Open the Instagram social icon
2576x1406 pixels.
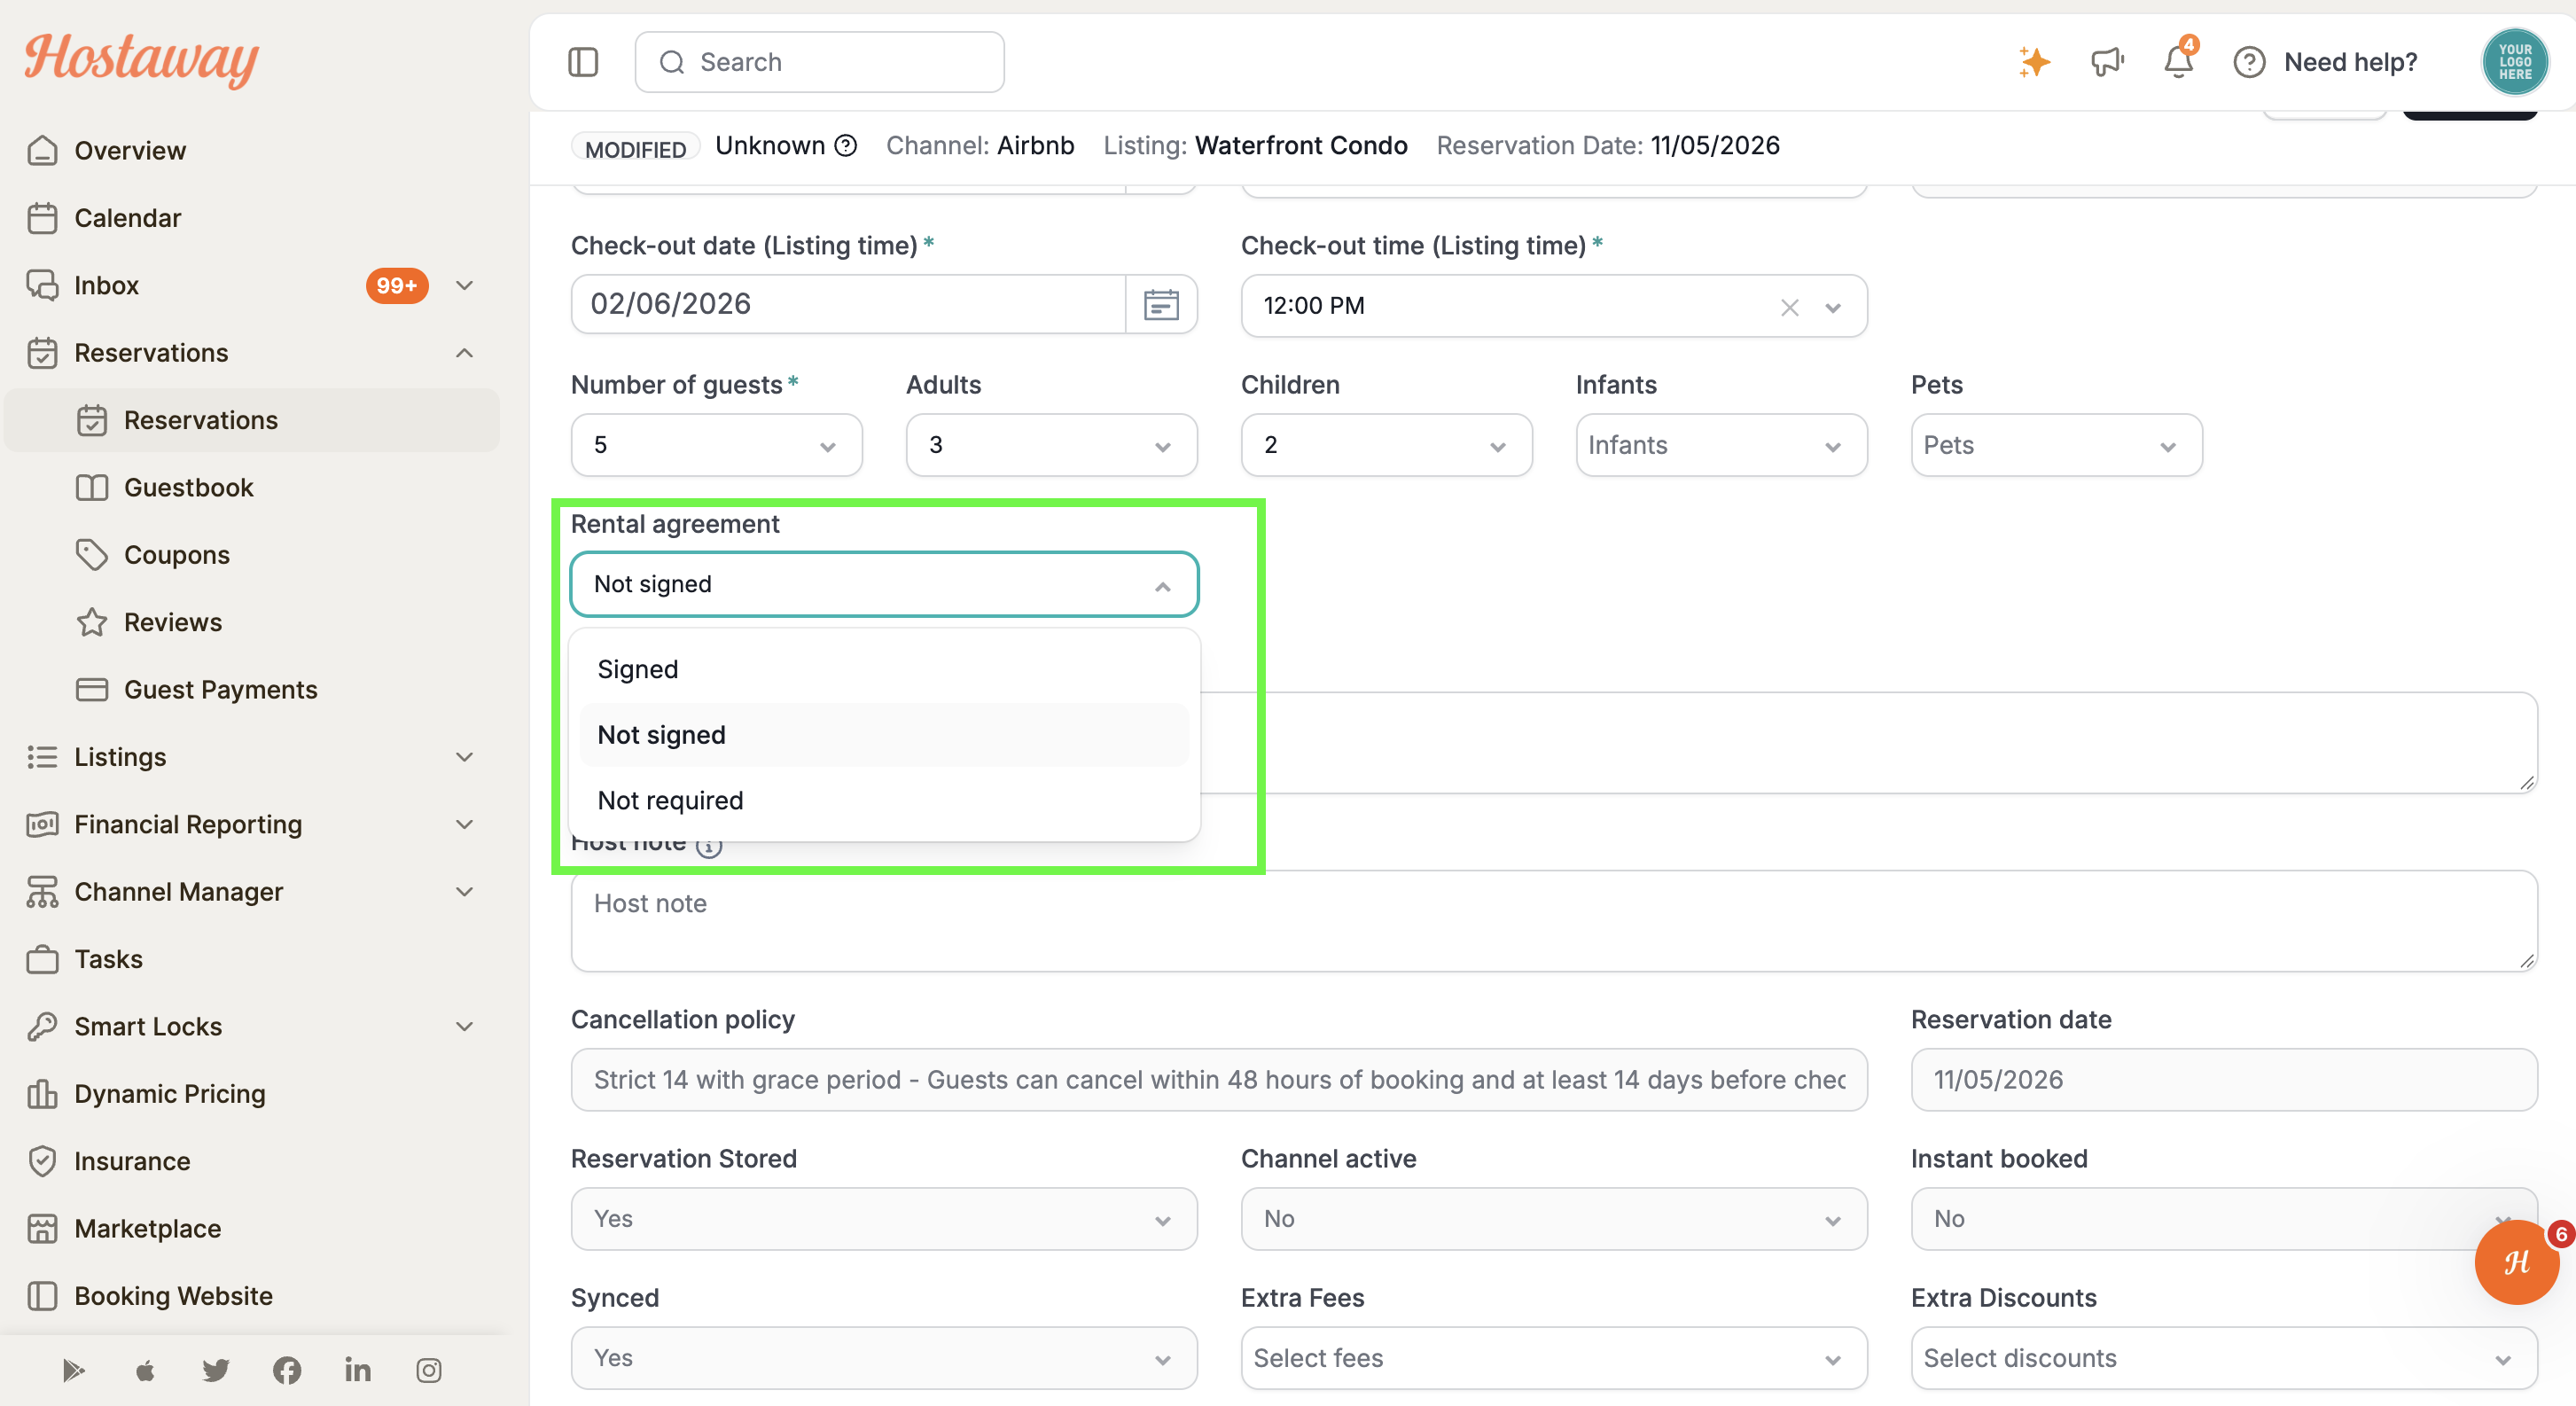coord(429,1370)
